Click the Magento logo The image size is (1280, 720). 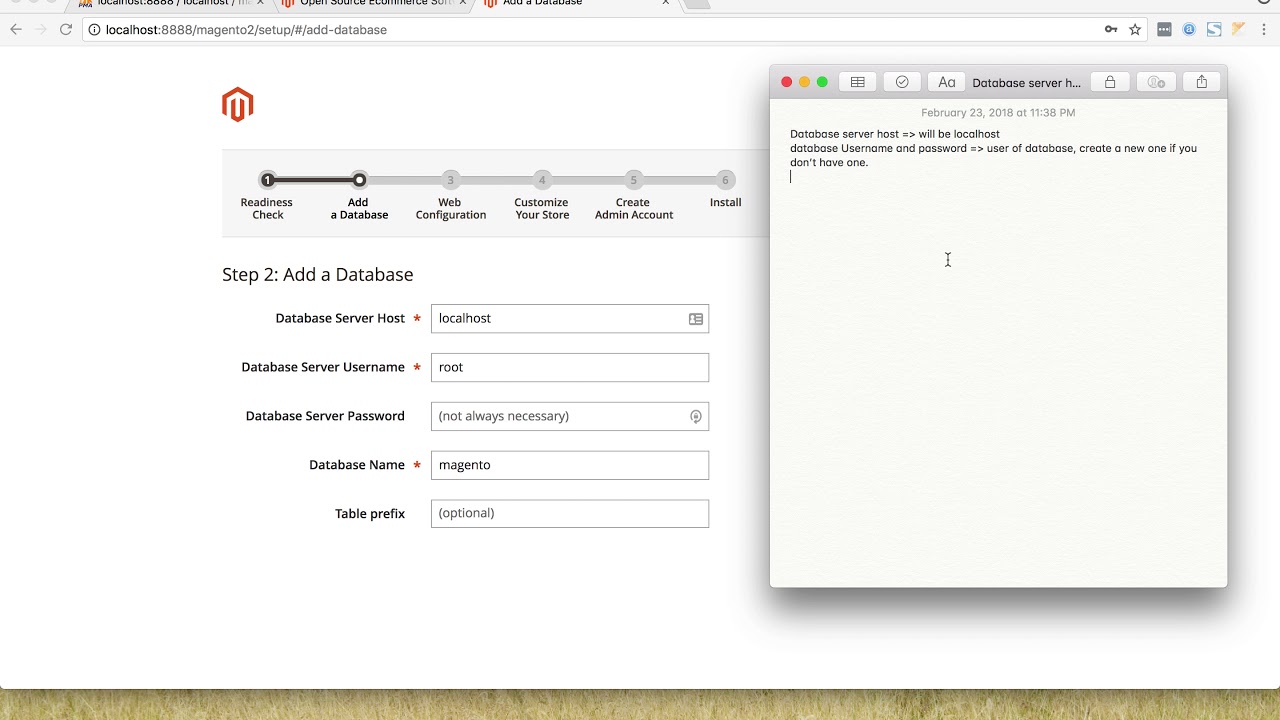tap(238, 105)
